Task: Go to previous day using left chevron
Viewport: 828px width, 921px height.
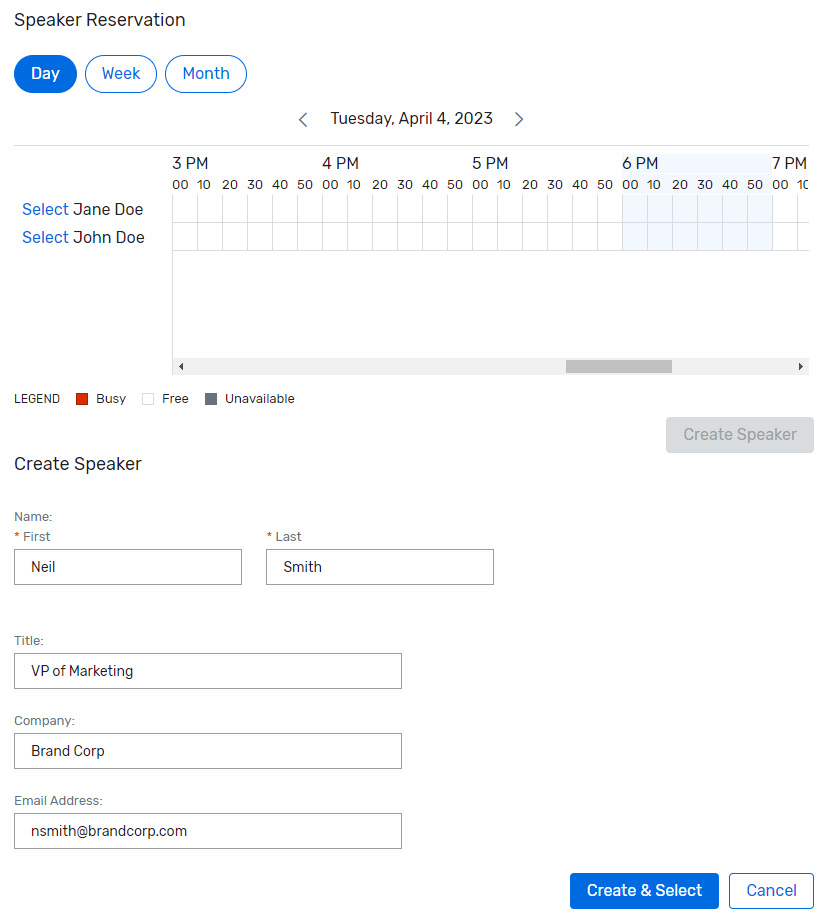Action: (x=303, y=120)
